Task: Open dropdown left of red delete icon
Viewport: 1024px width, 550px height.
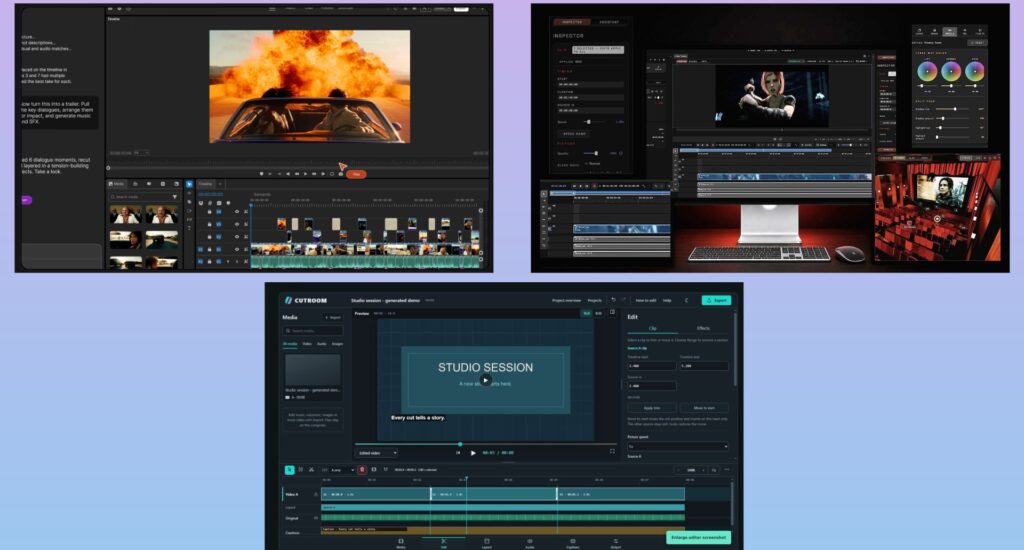Action: [342, 470]
